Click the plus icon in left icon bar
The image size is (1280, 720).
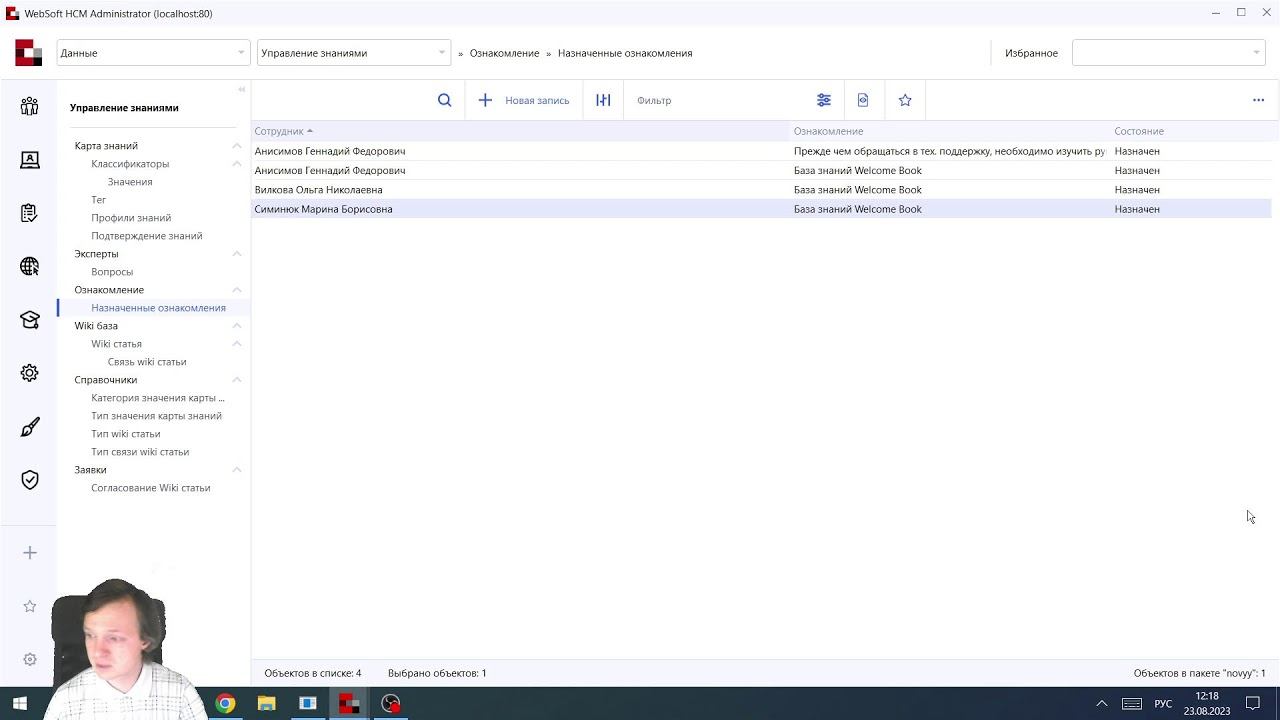30,553
